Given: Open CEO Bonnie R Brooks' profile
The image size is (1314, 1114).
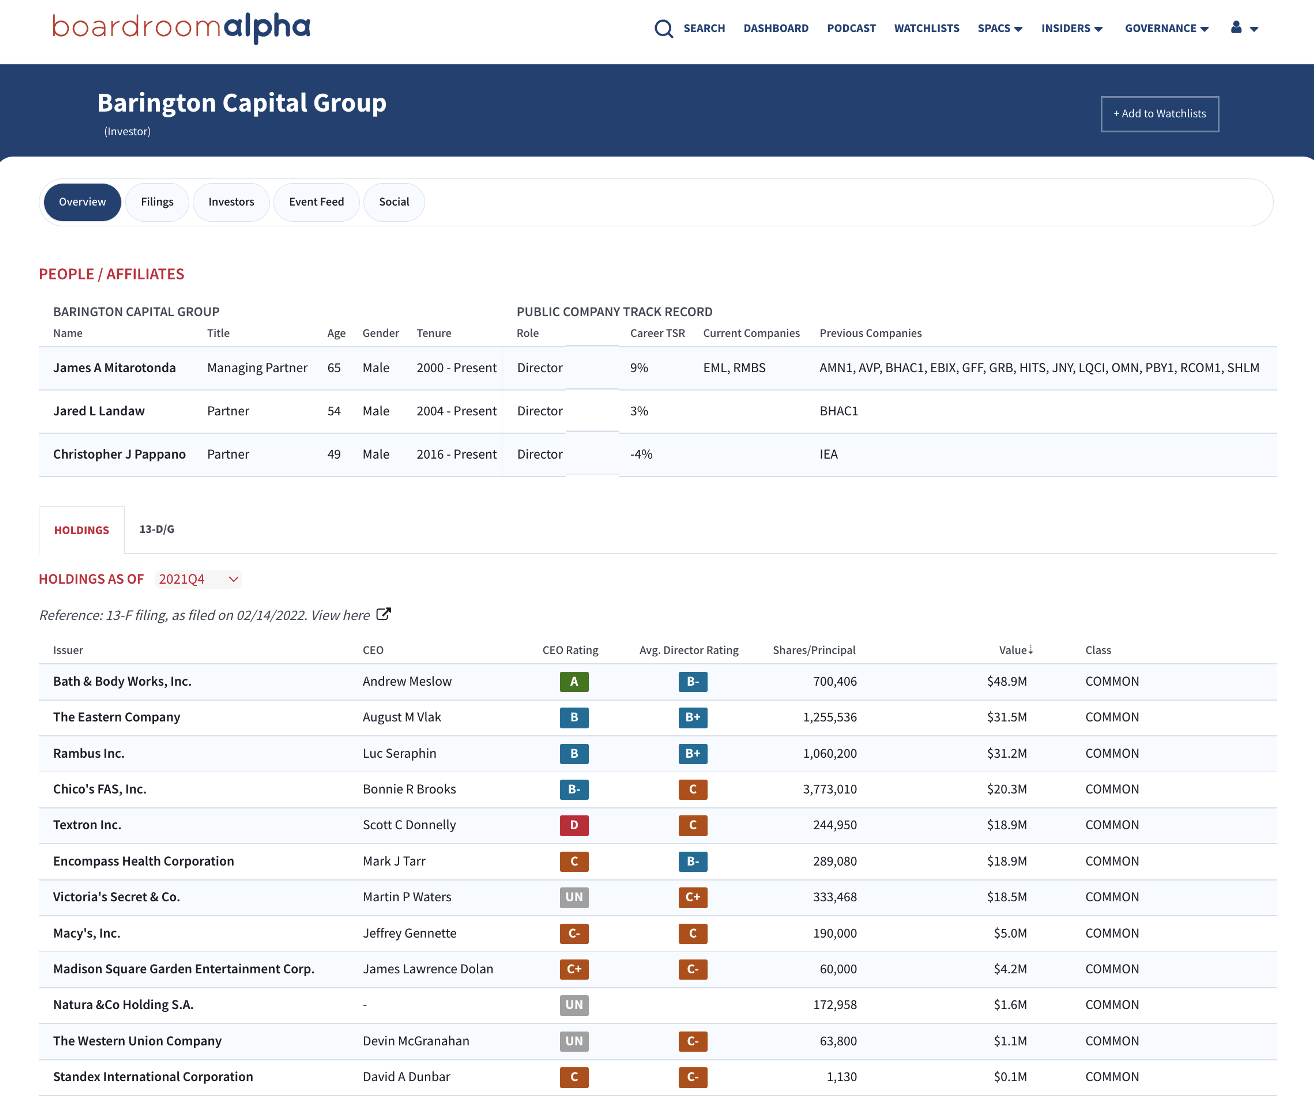Looking at the screenshot, I should pyautogui.click(x=409, y=790).
